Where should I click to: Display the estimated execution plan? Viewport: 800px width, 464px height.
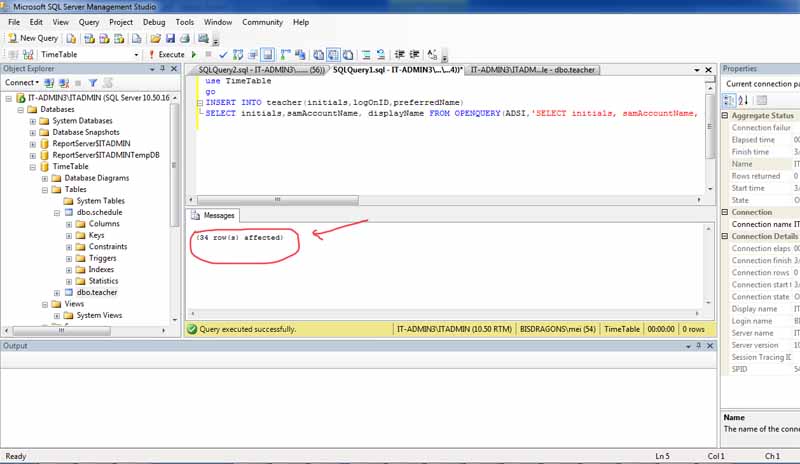pos(238,54)
